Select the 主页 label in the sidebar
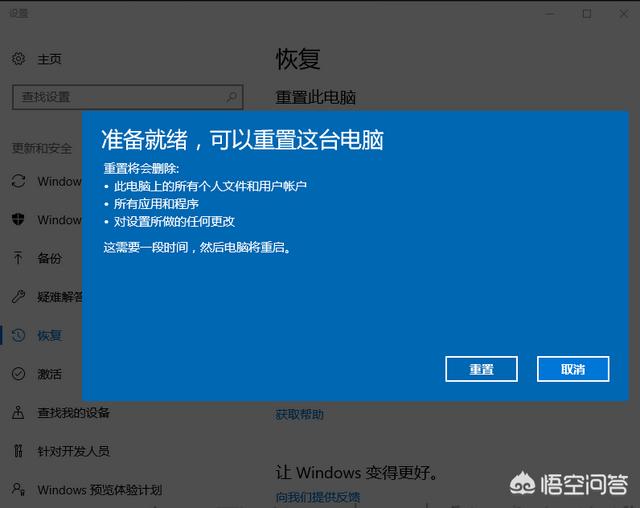Viewport: 640px width, 508px height. (x=49, y=59)
